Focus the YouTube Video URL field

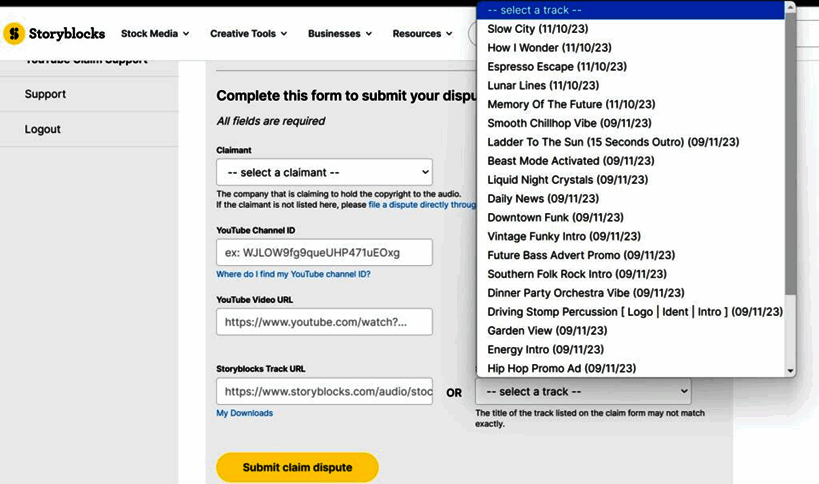[324, 322]
